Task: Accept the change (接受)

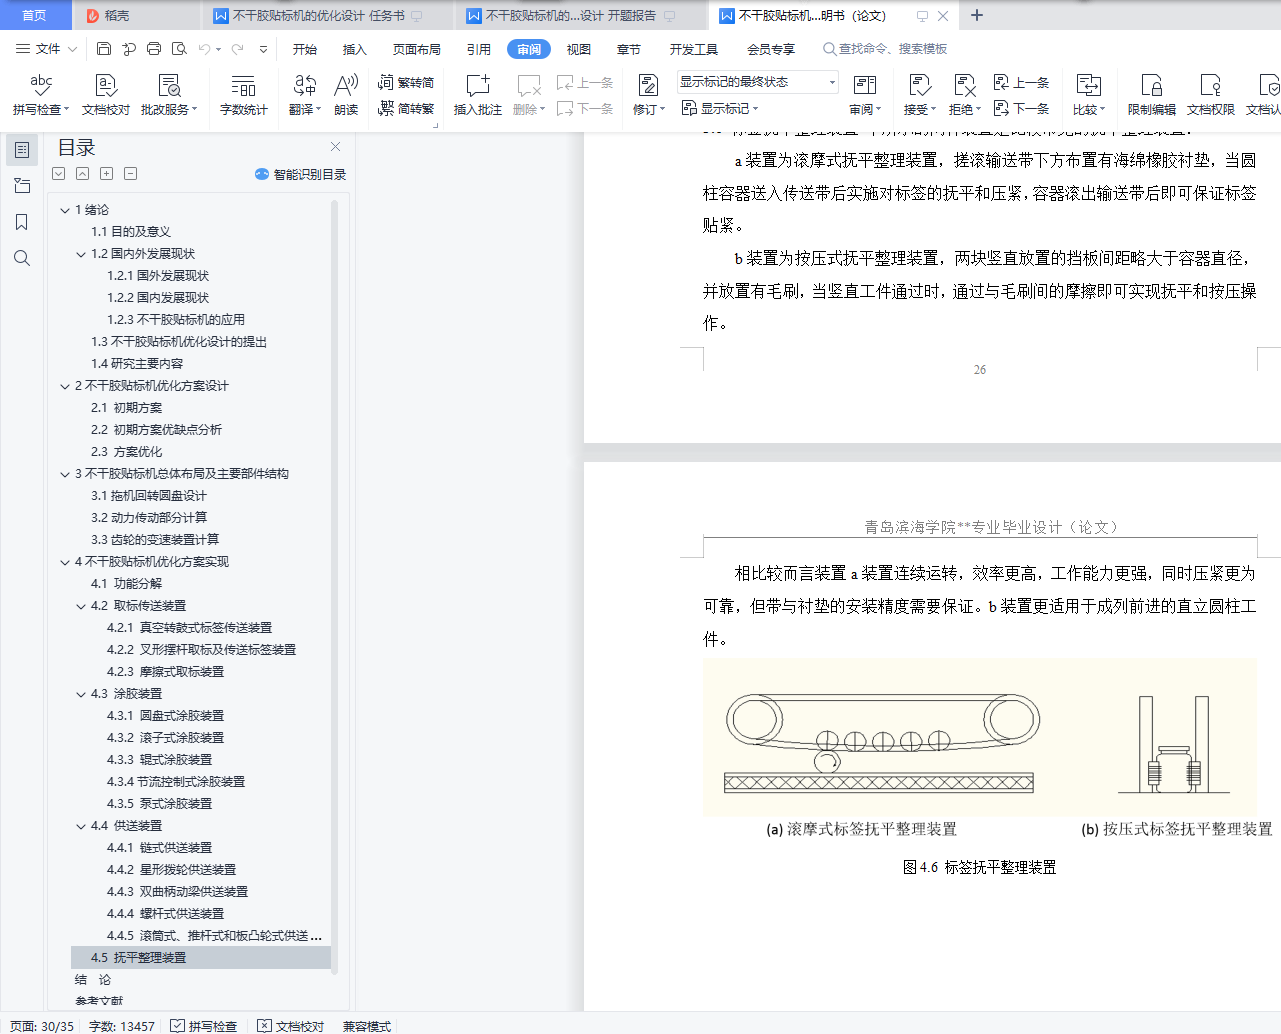Action: 920,95
